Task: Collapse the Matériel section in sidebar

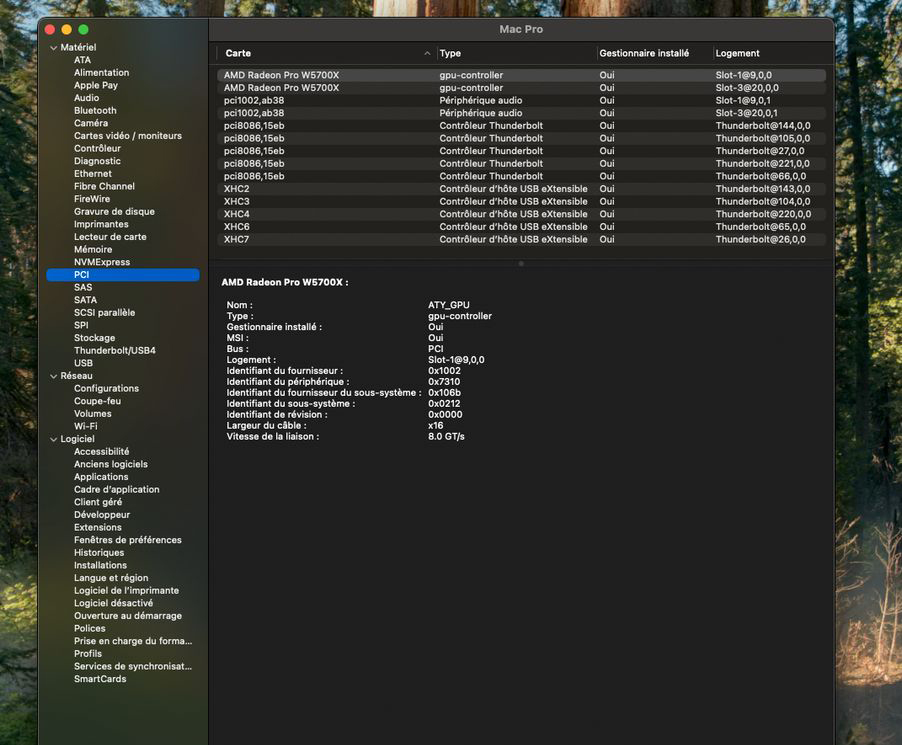Action: (53, 48)
